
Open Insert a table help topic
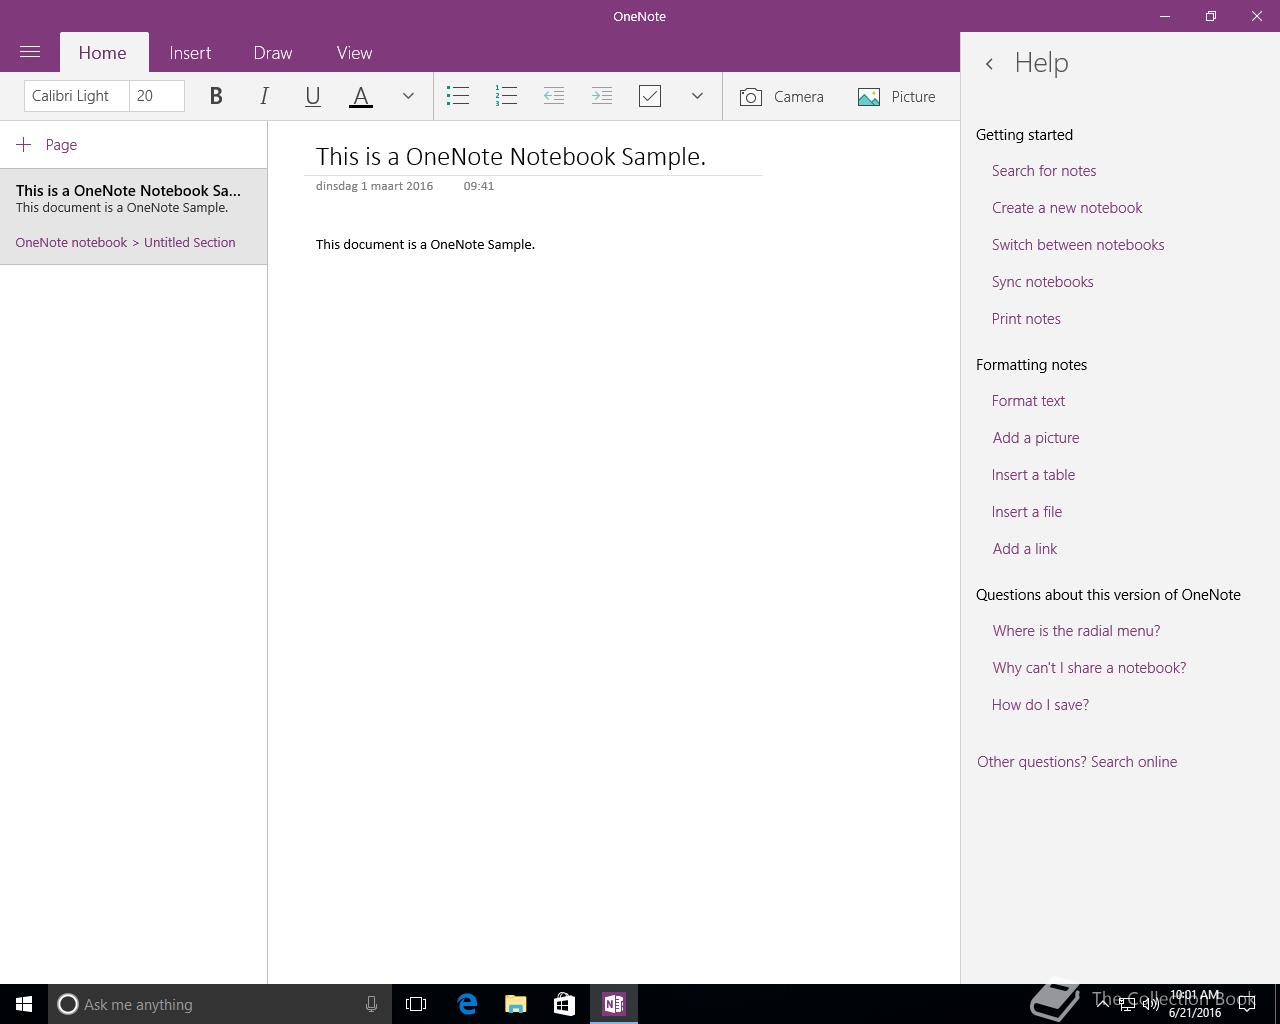[x=1033, y=475]
